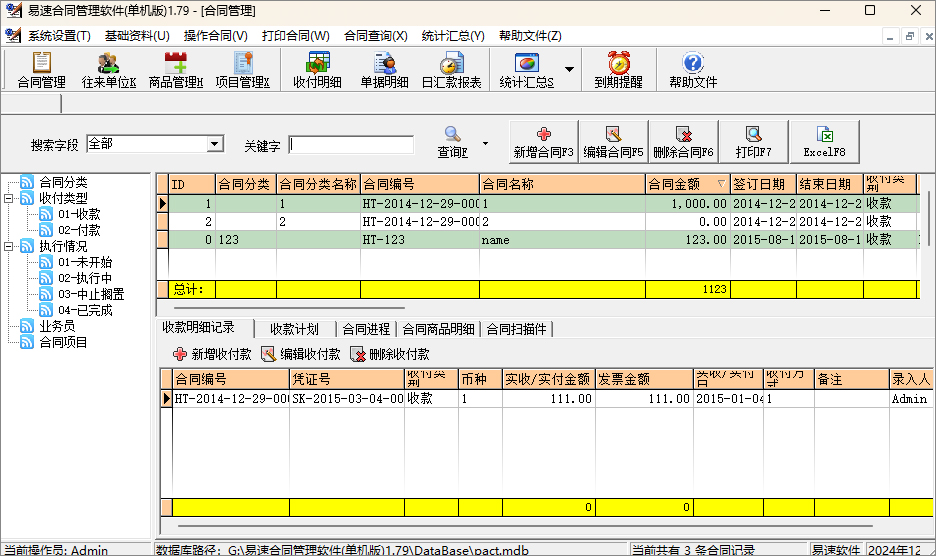The height and width of the screenshot is (556, 936).
Task: Export with ExcelF8 button
Action: coord(824,142)
